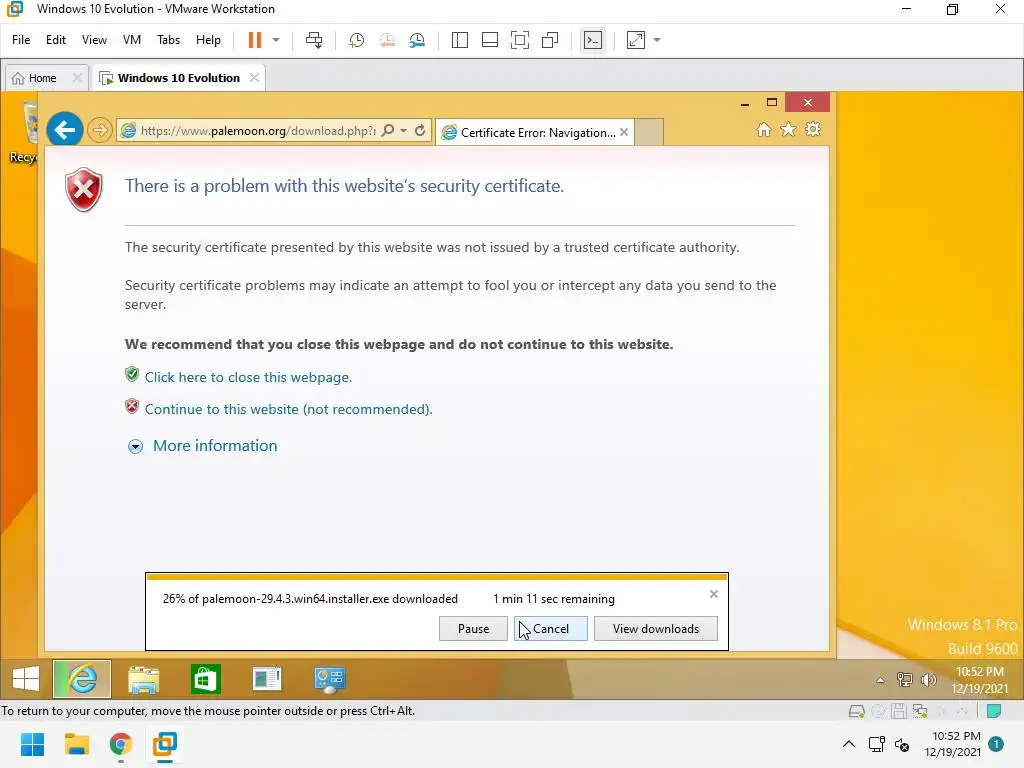
Task: Click the guest clock 10:52 PM
Action: (x=980, y=671)
